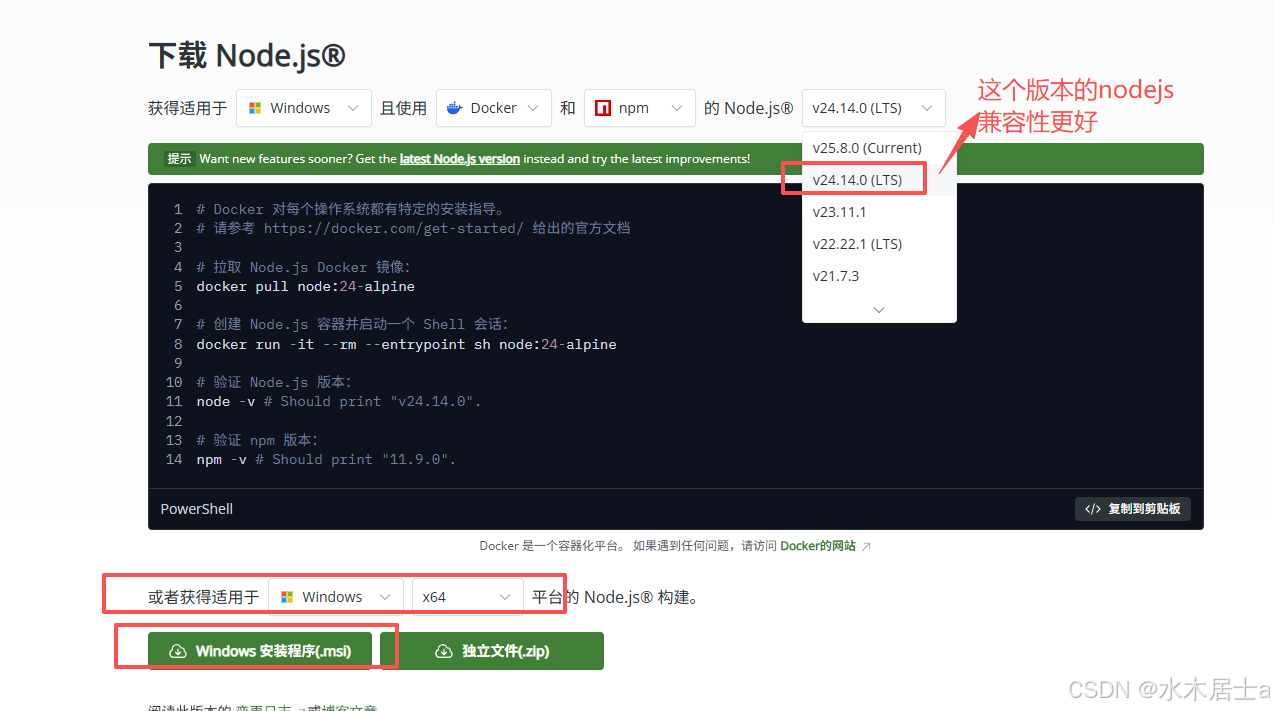This screenshot has width=1274, height=711.
Task: Download the 独立文件(.zip) package
Action: point(491,651)
